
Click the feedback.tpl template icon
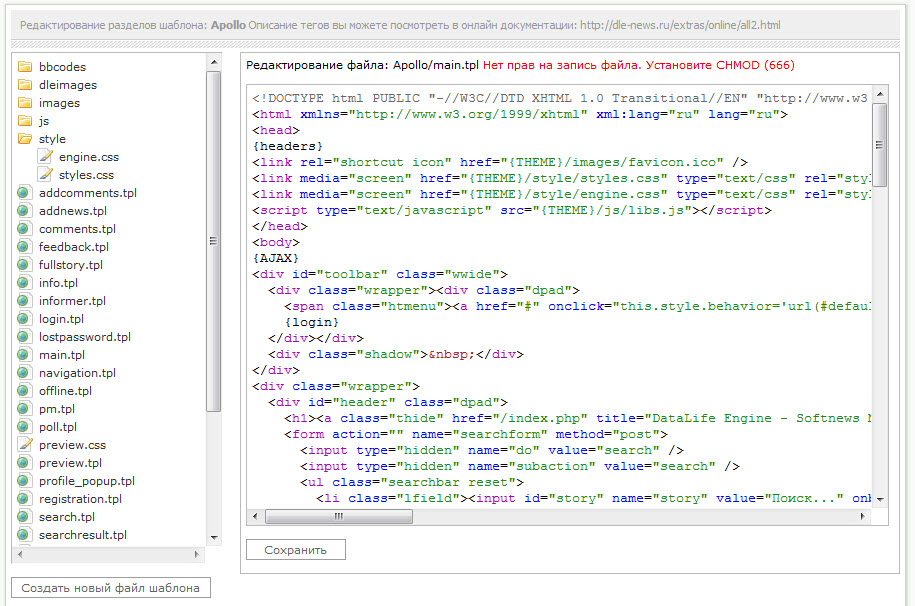tap(24, 246)
